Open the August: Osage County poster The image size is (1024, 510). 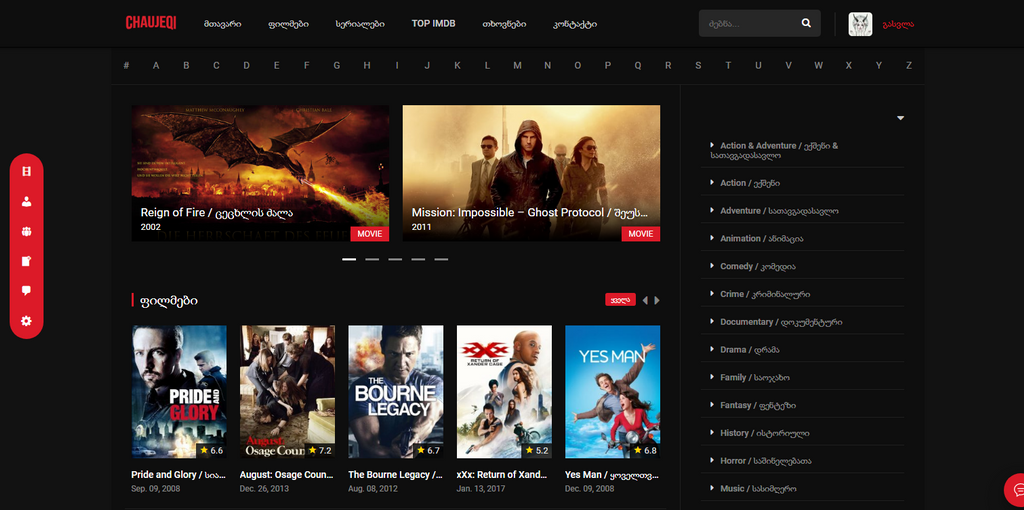click(287, 392)
